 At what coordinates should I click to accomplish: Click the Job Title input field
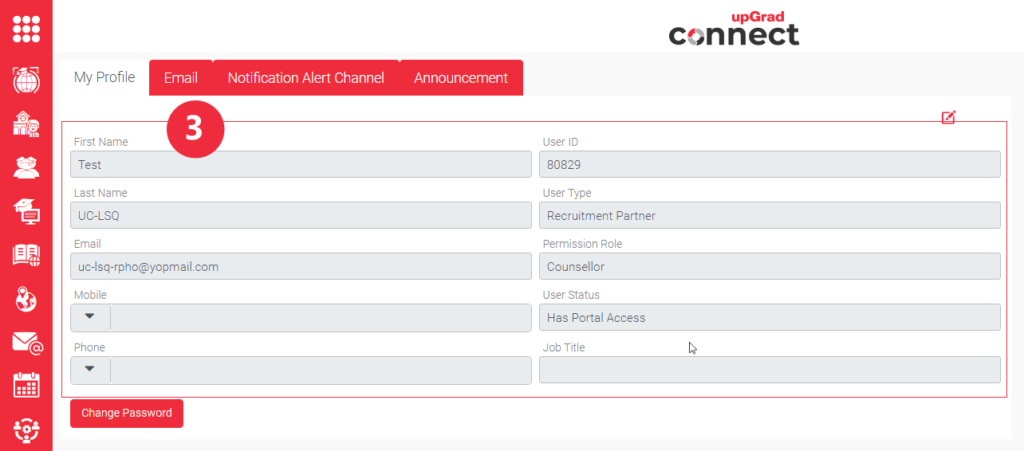point(769,370)
